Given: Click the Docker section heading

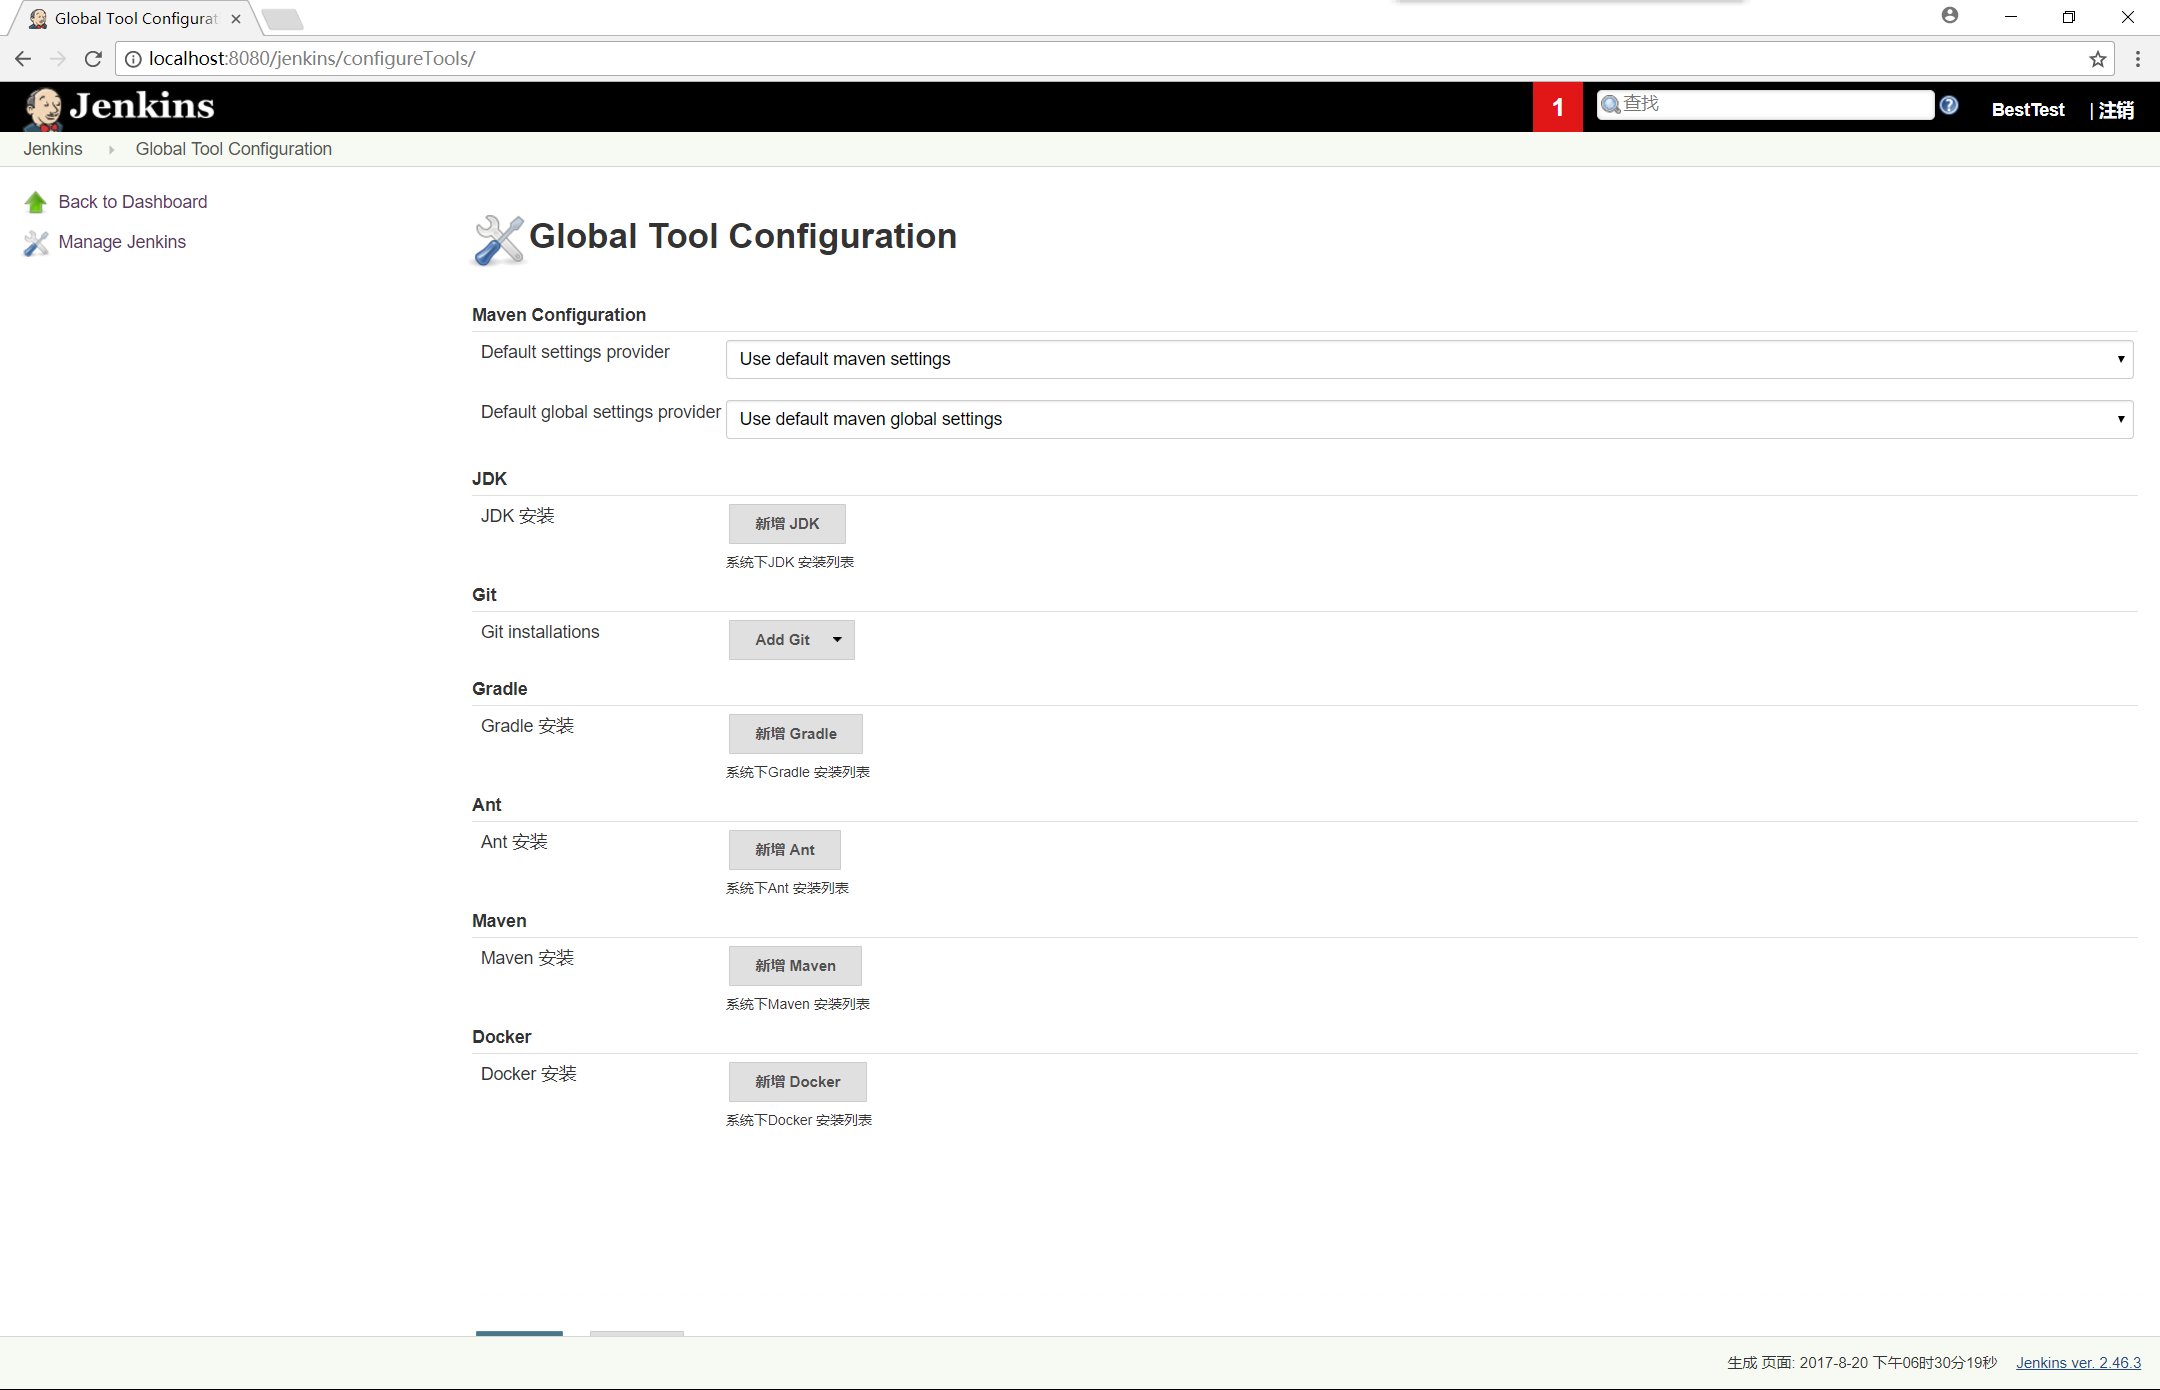Looking at the screenshot, I should coord(502,1037).
